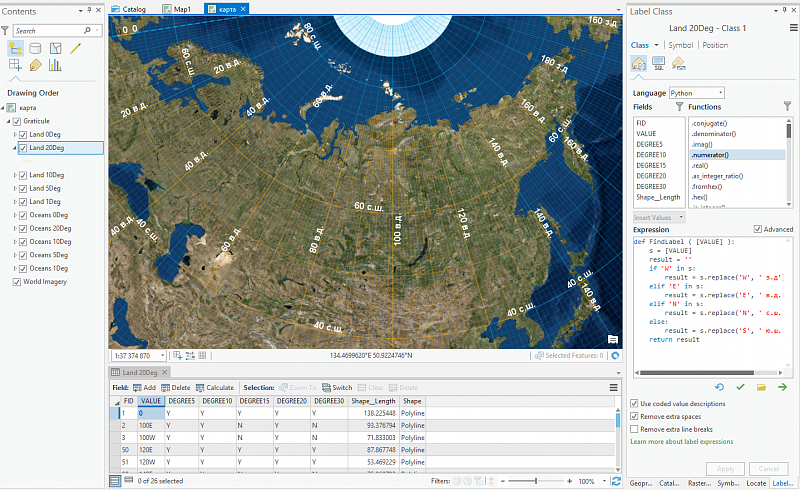Image resolution: width=800 pixels, height=490 pixels.
Task: Click List By Data Source icon
Action: point(36,48)
